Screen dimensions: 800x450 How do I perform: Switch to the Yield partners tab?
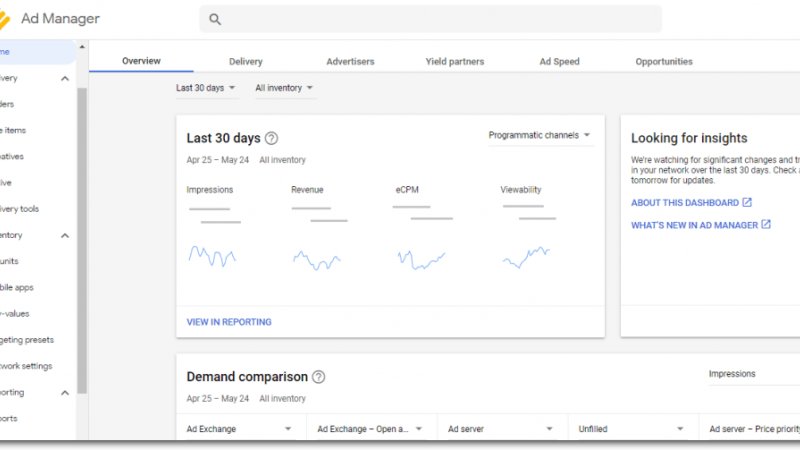(454, 62)
